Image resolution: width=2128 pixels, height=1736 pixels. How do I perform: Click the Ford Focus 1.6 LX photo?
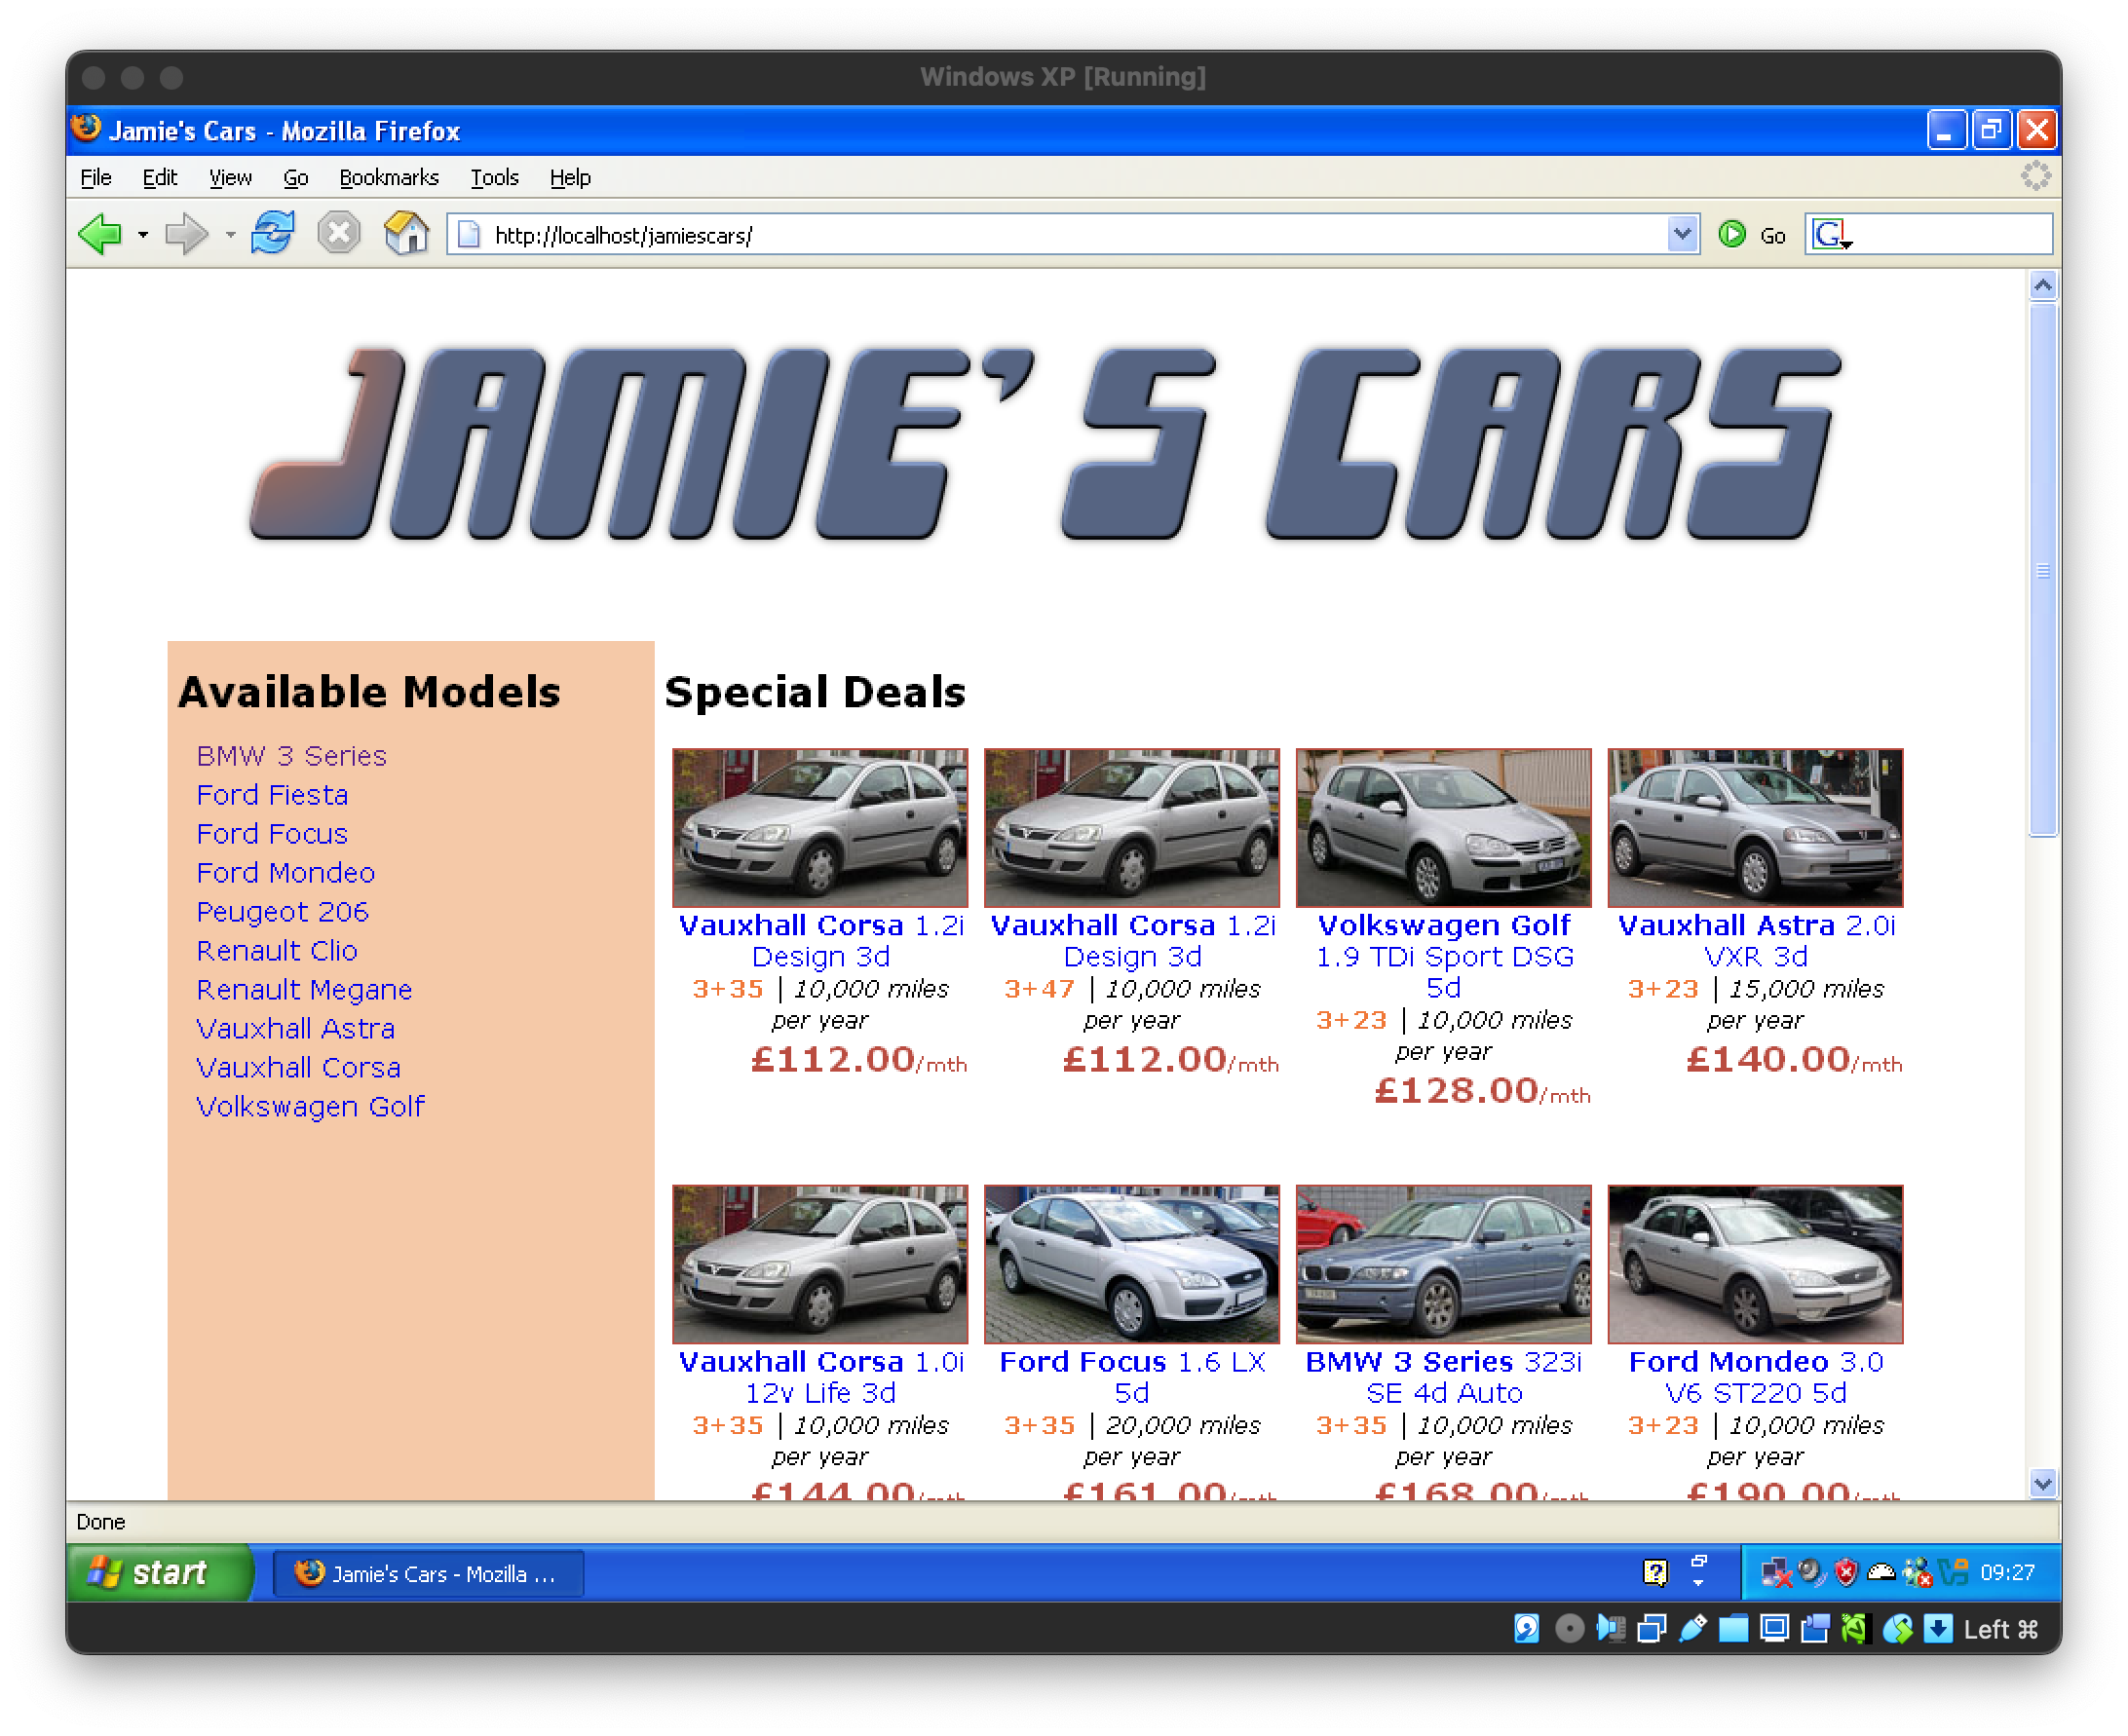[1131, 1264]
